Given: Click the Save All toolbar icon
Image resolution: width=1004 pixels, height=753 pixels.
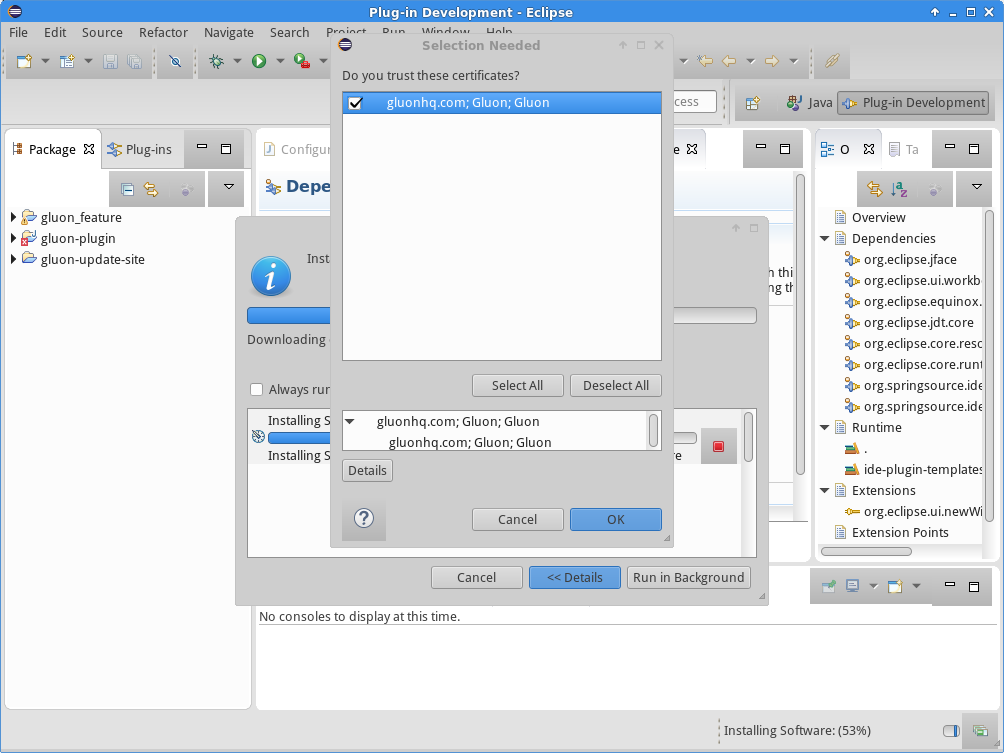Looking at the screenshot, I should pyautogui.click(x=134, y=61).
